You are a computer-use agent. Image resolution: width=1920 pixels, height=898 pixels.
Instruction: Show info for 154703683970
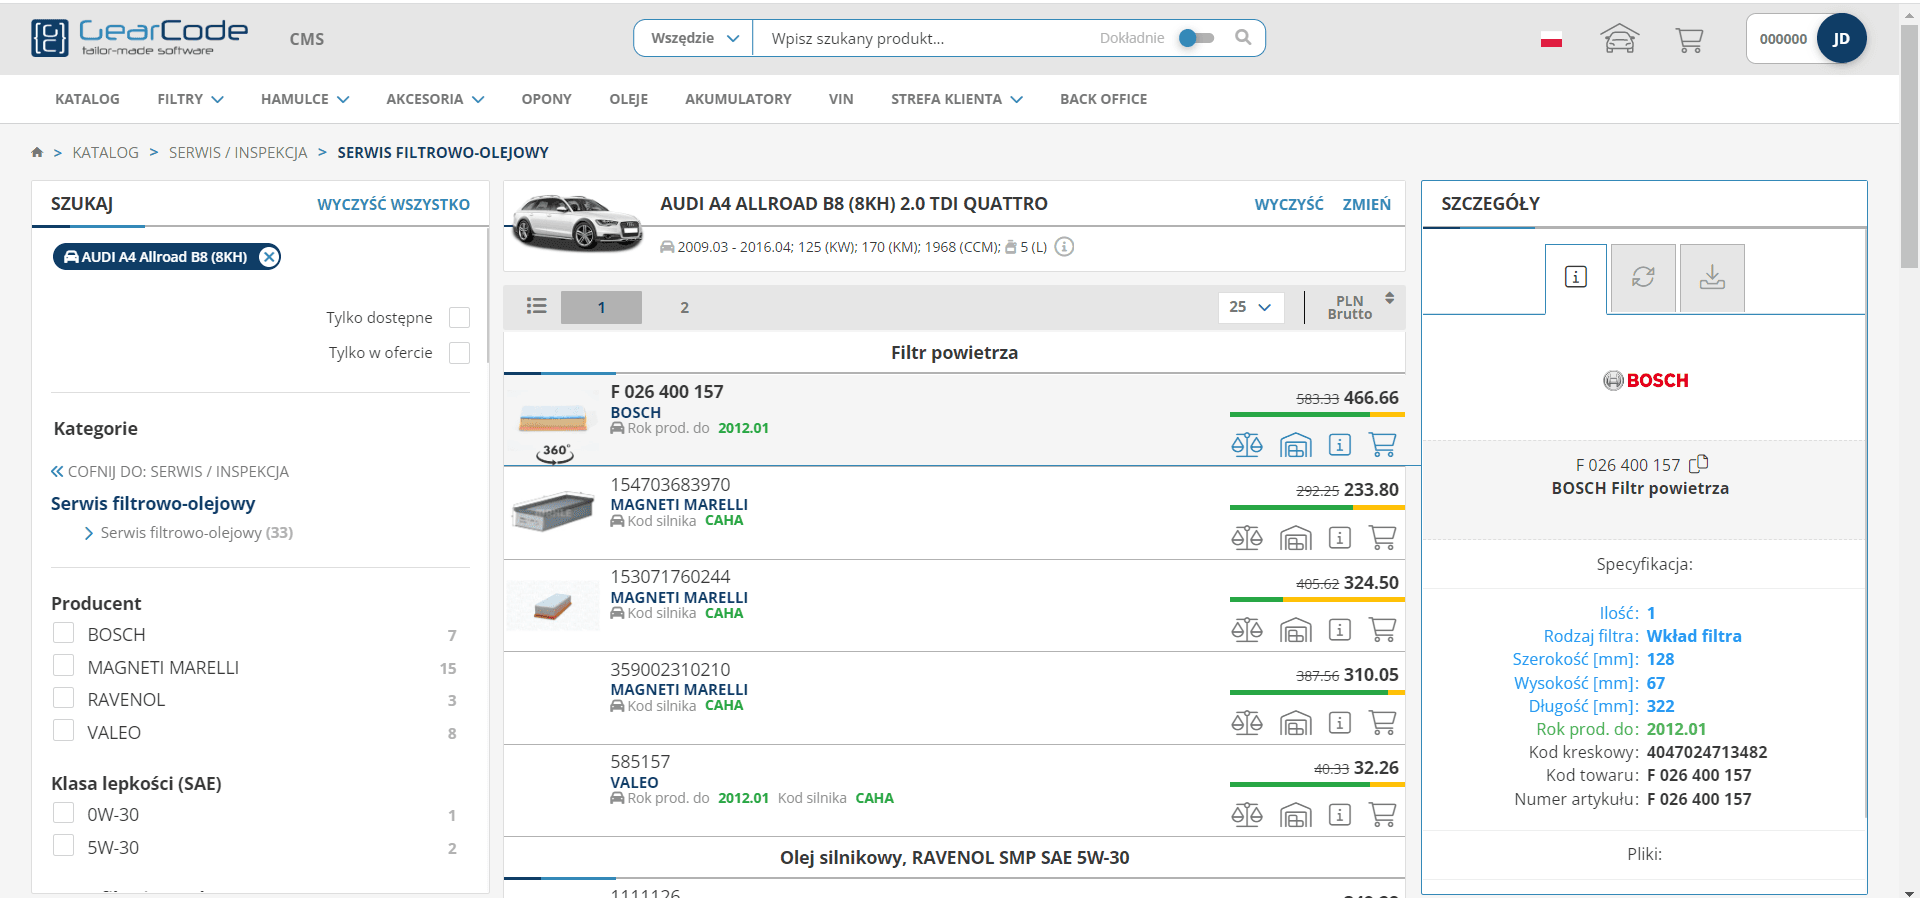pos(1340,537)
